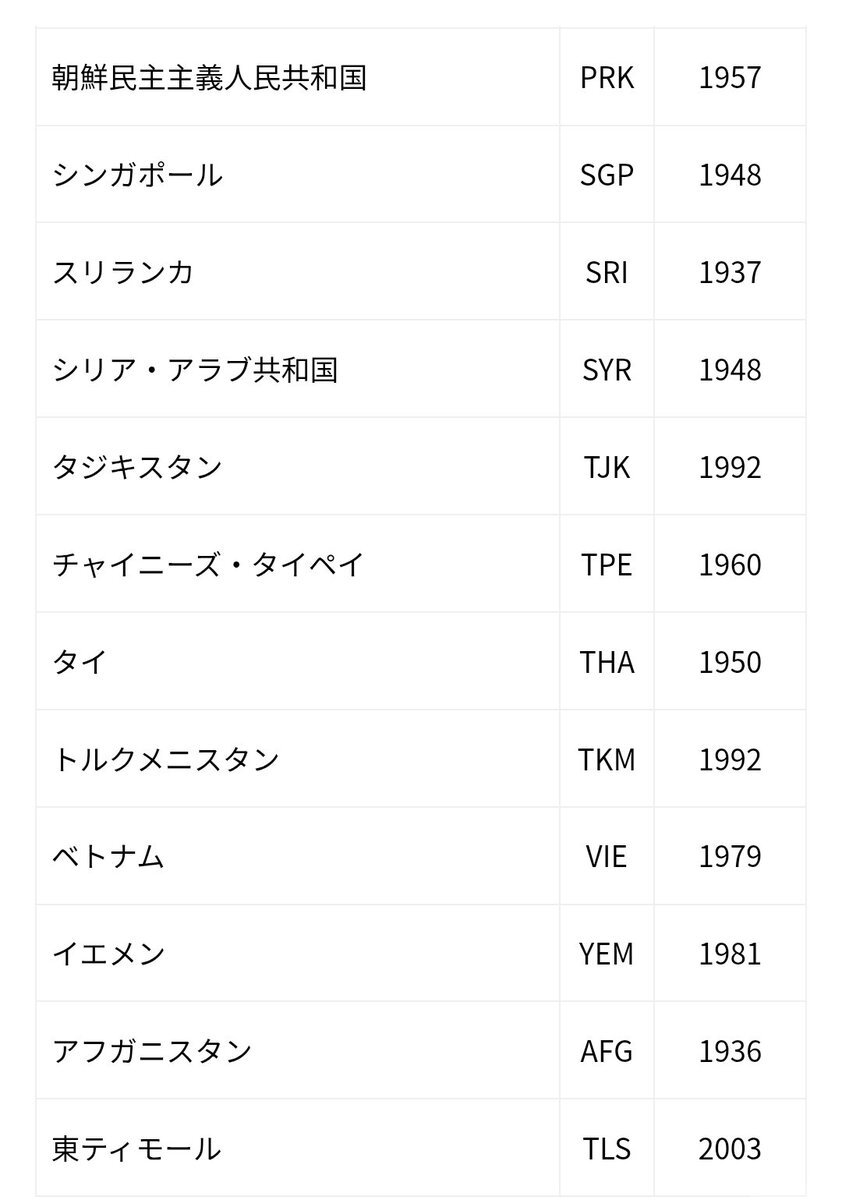This screenshot has width=842, height=1200.
Task: Click the year 1960 in the TPE row
Action: pos(730,564)
